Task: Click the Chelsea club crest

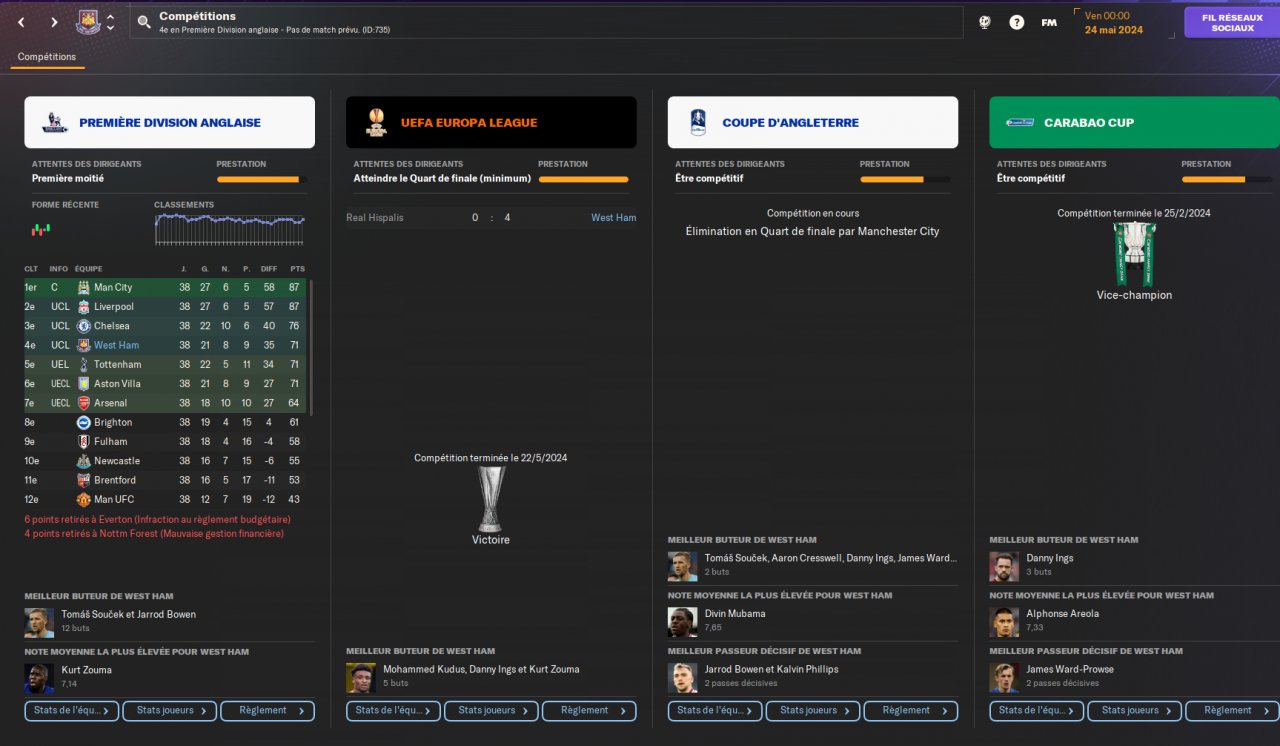Action: (84, 326)
